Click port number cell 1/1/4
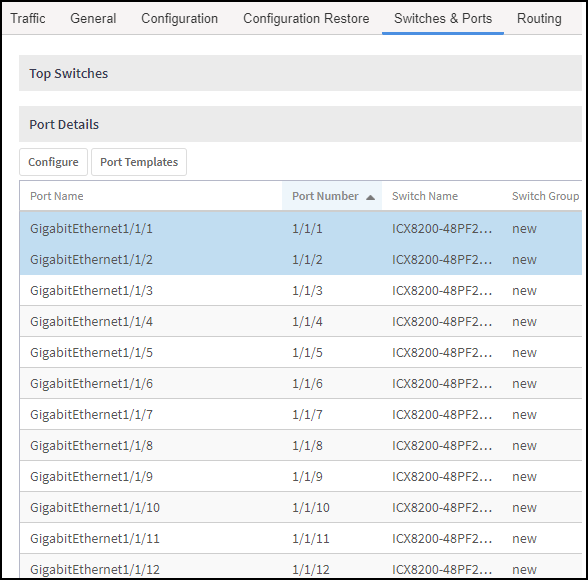 point(307,322)
